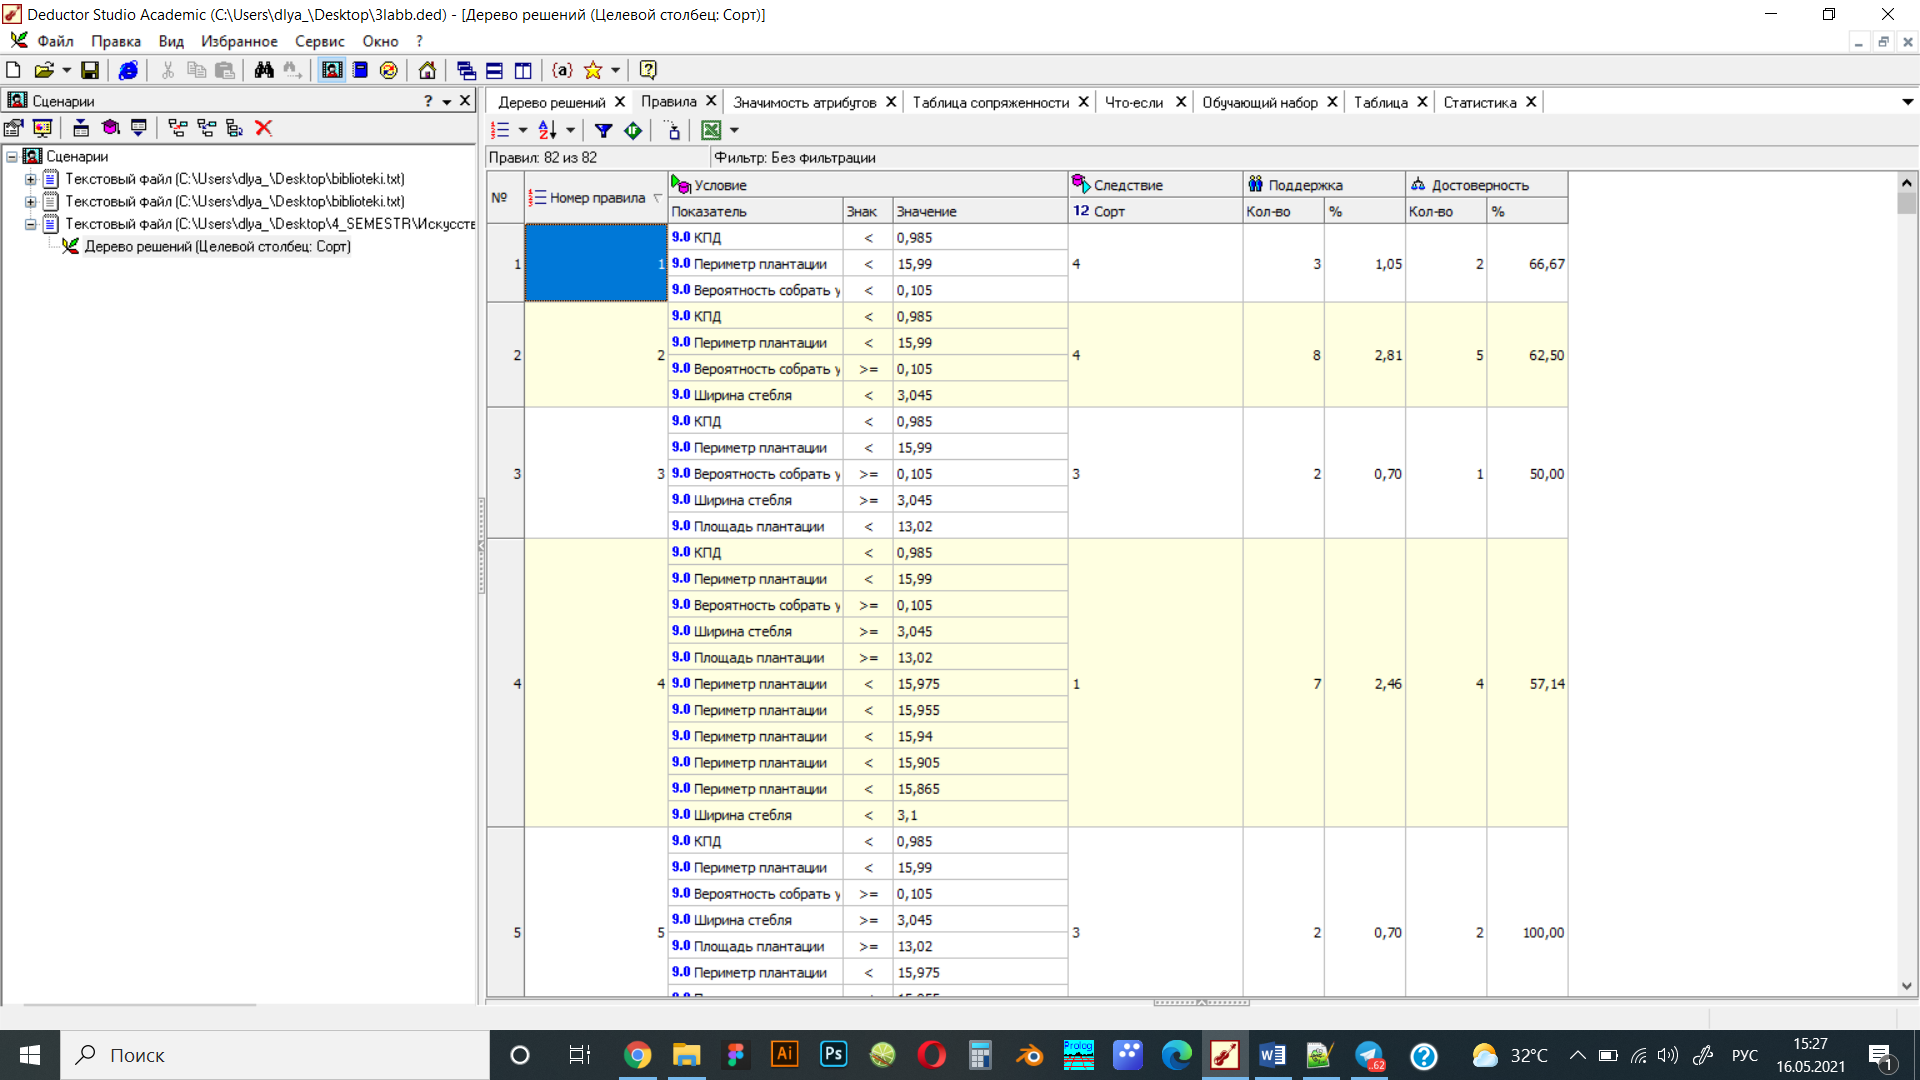
Task: Close the Правила tab
Action: tap(711, 101)
